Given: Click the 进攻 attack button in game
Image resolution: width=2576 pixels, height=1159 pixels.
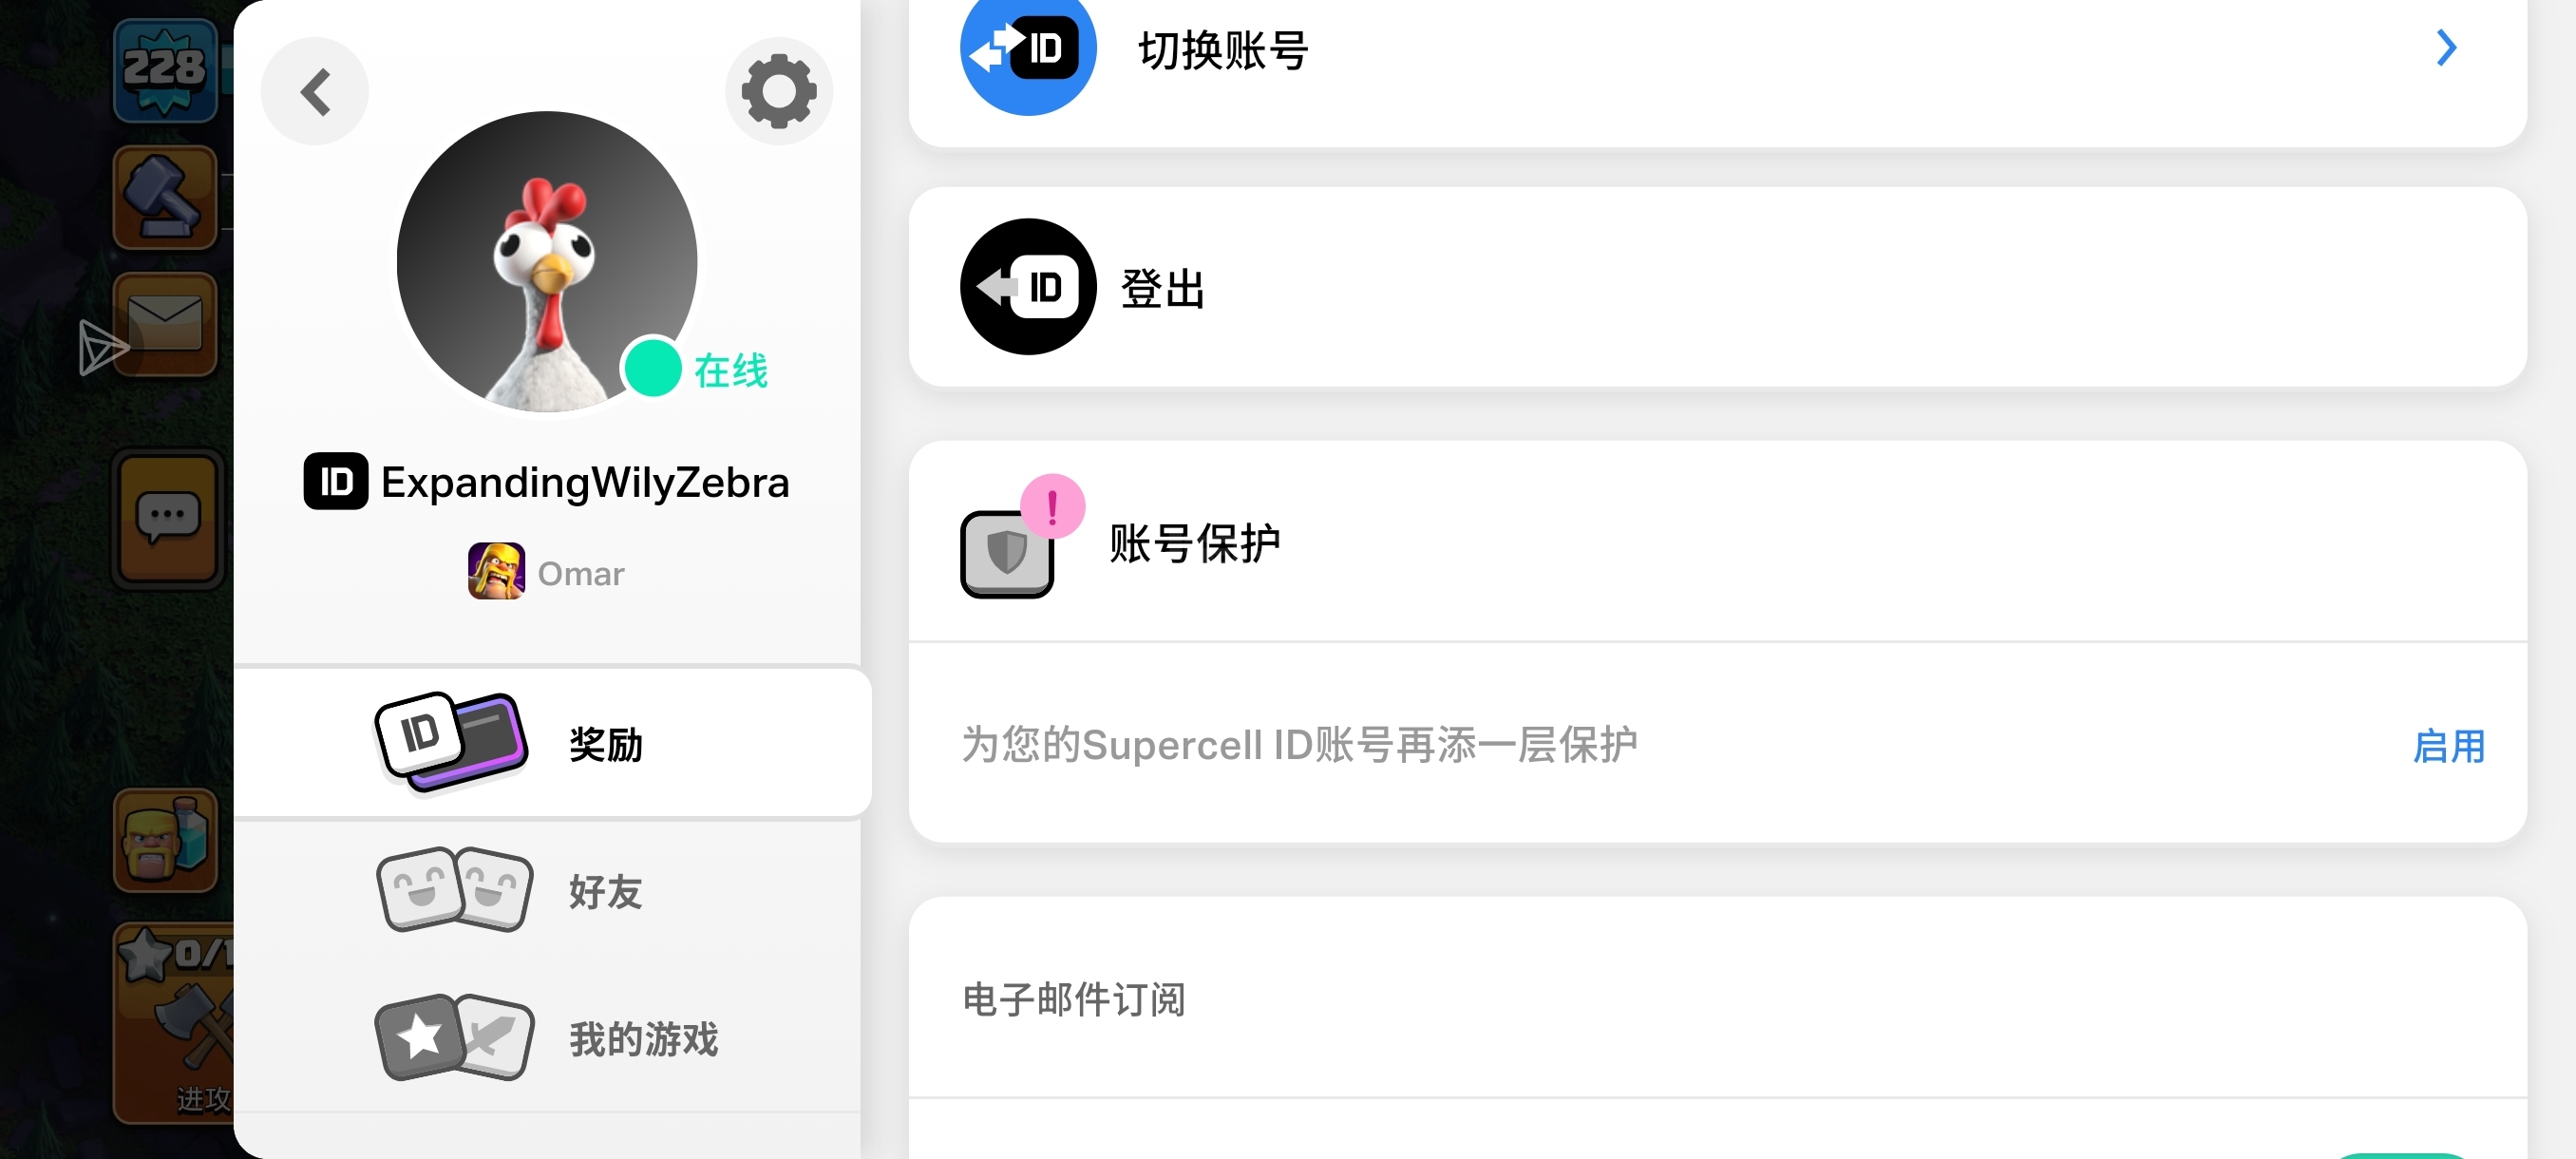Looking at the screenshot, I should [x=175, y=1023].
